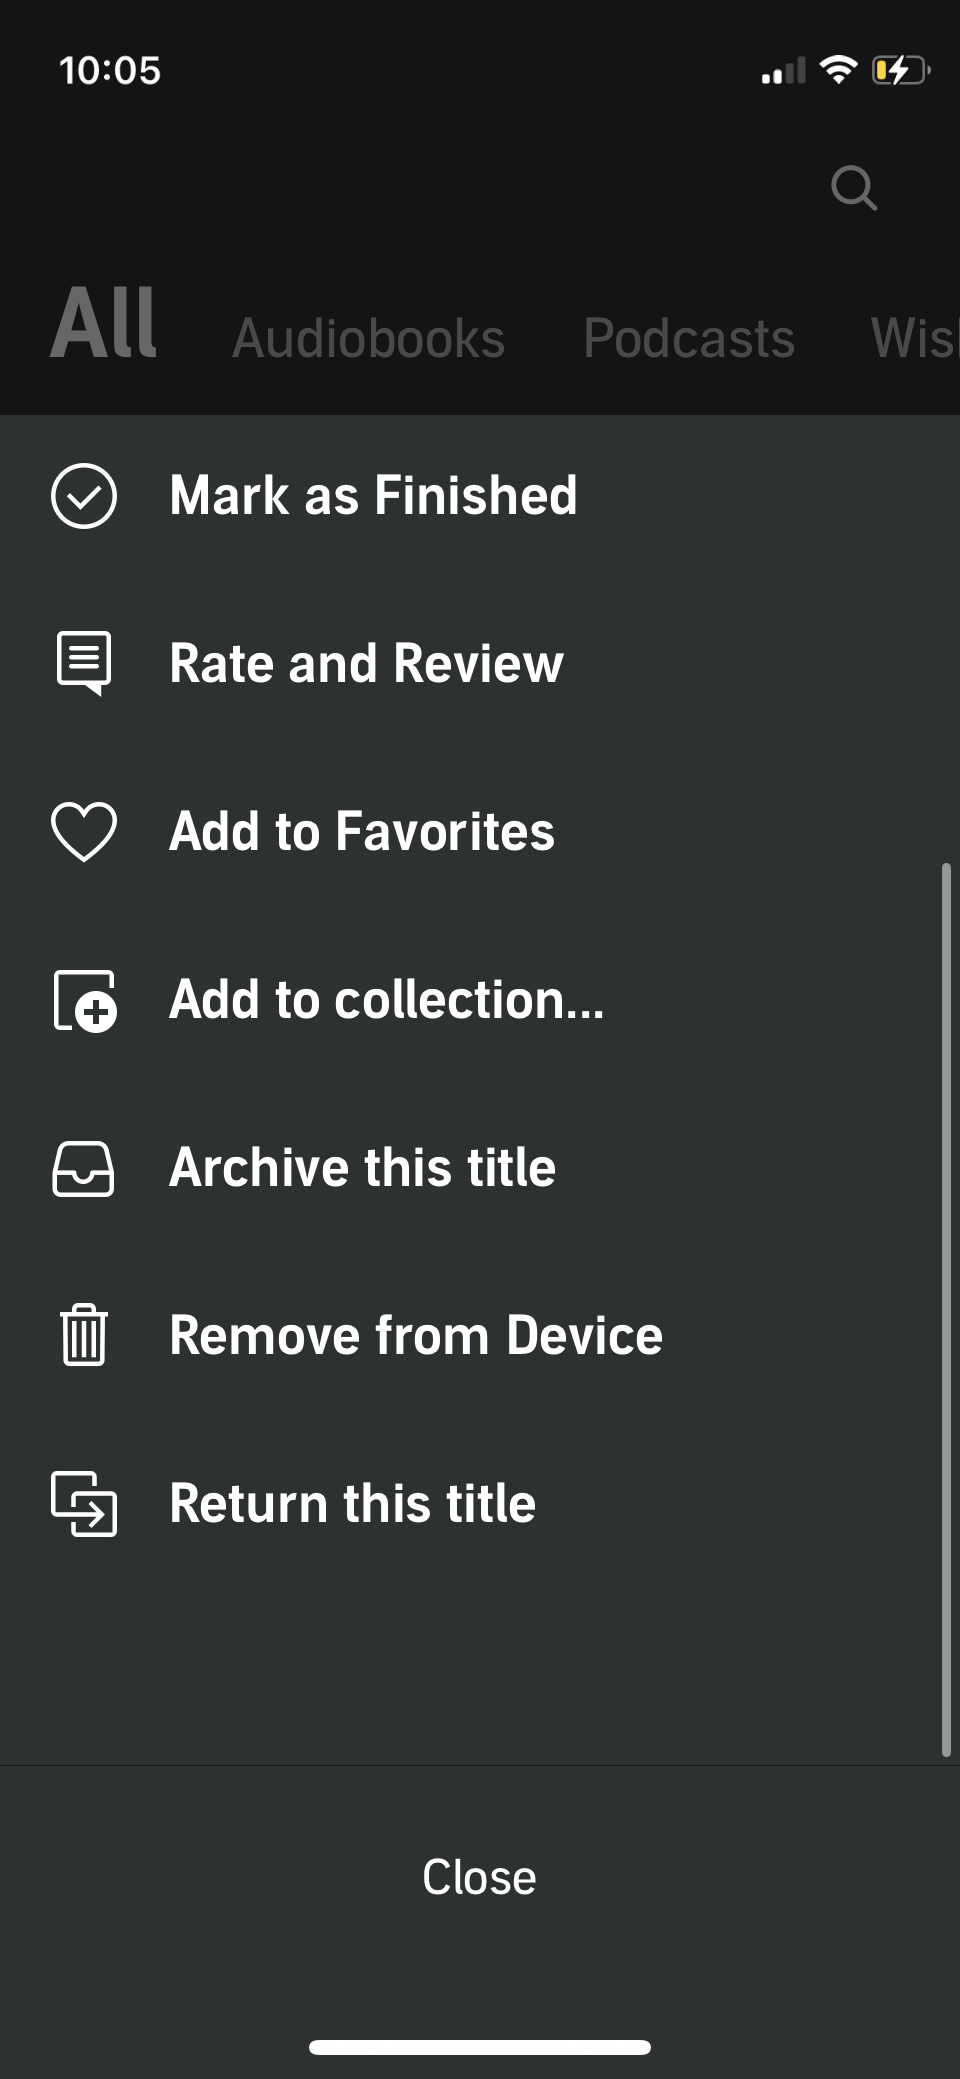Tap the checkmark circle icon
Screen dimensions: 960x2079
pos(84,496)
